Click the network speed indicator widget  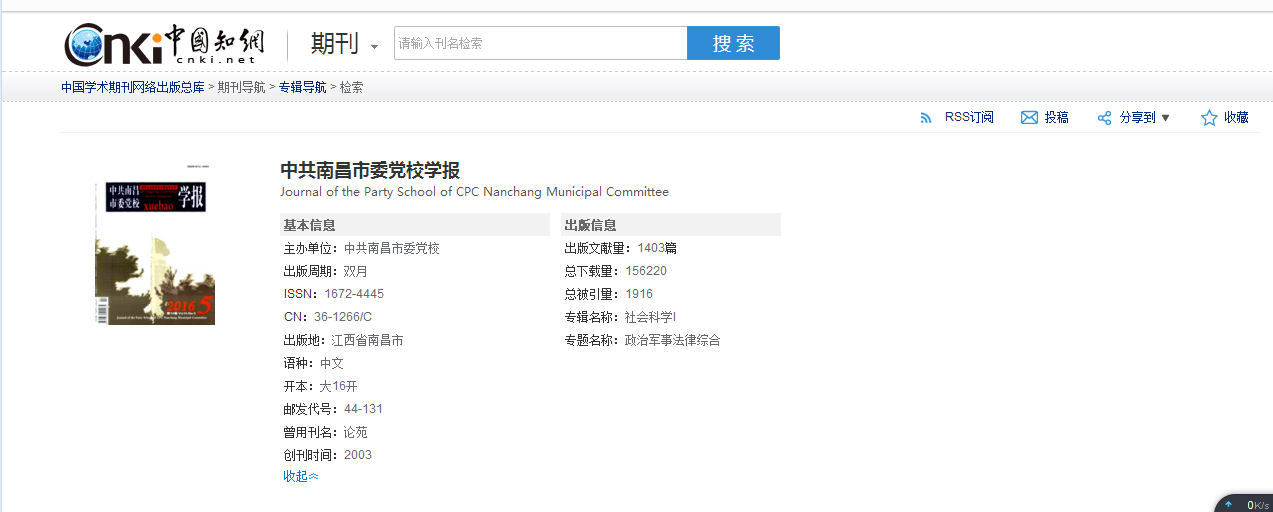click(1243, 503)
